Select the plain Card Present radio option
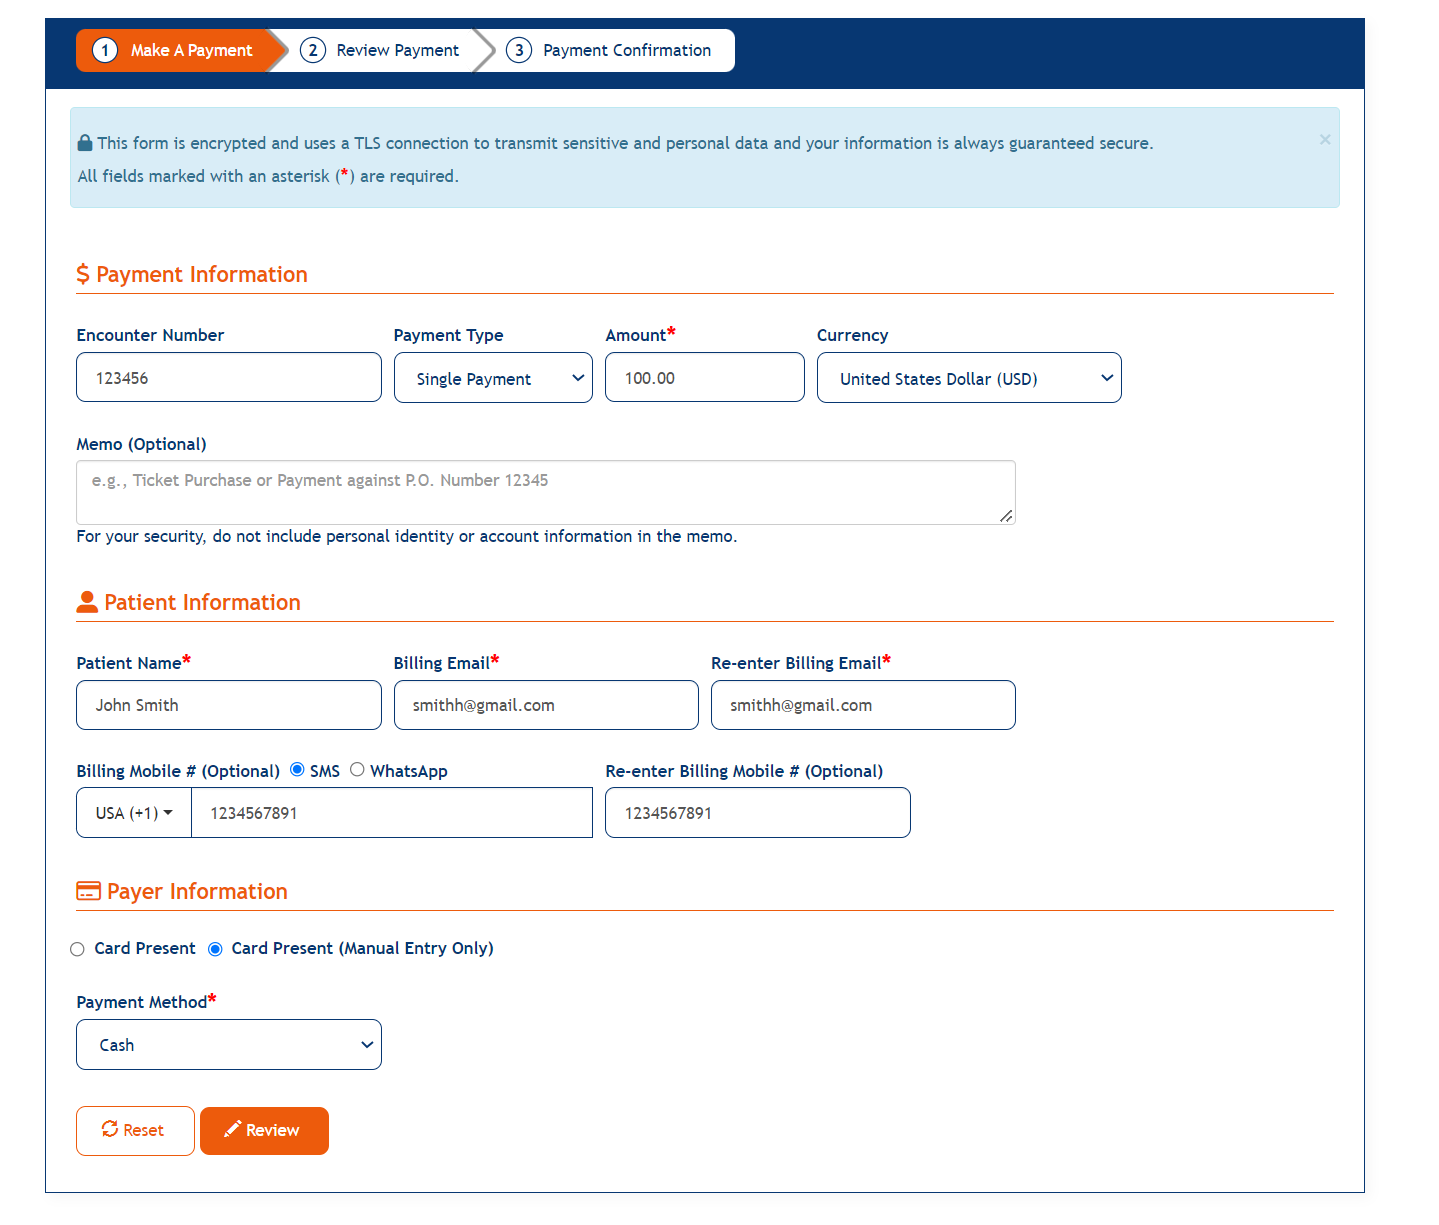 tap(78, 949)
